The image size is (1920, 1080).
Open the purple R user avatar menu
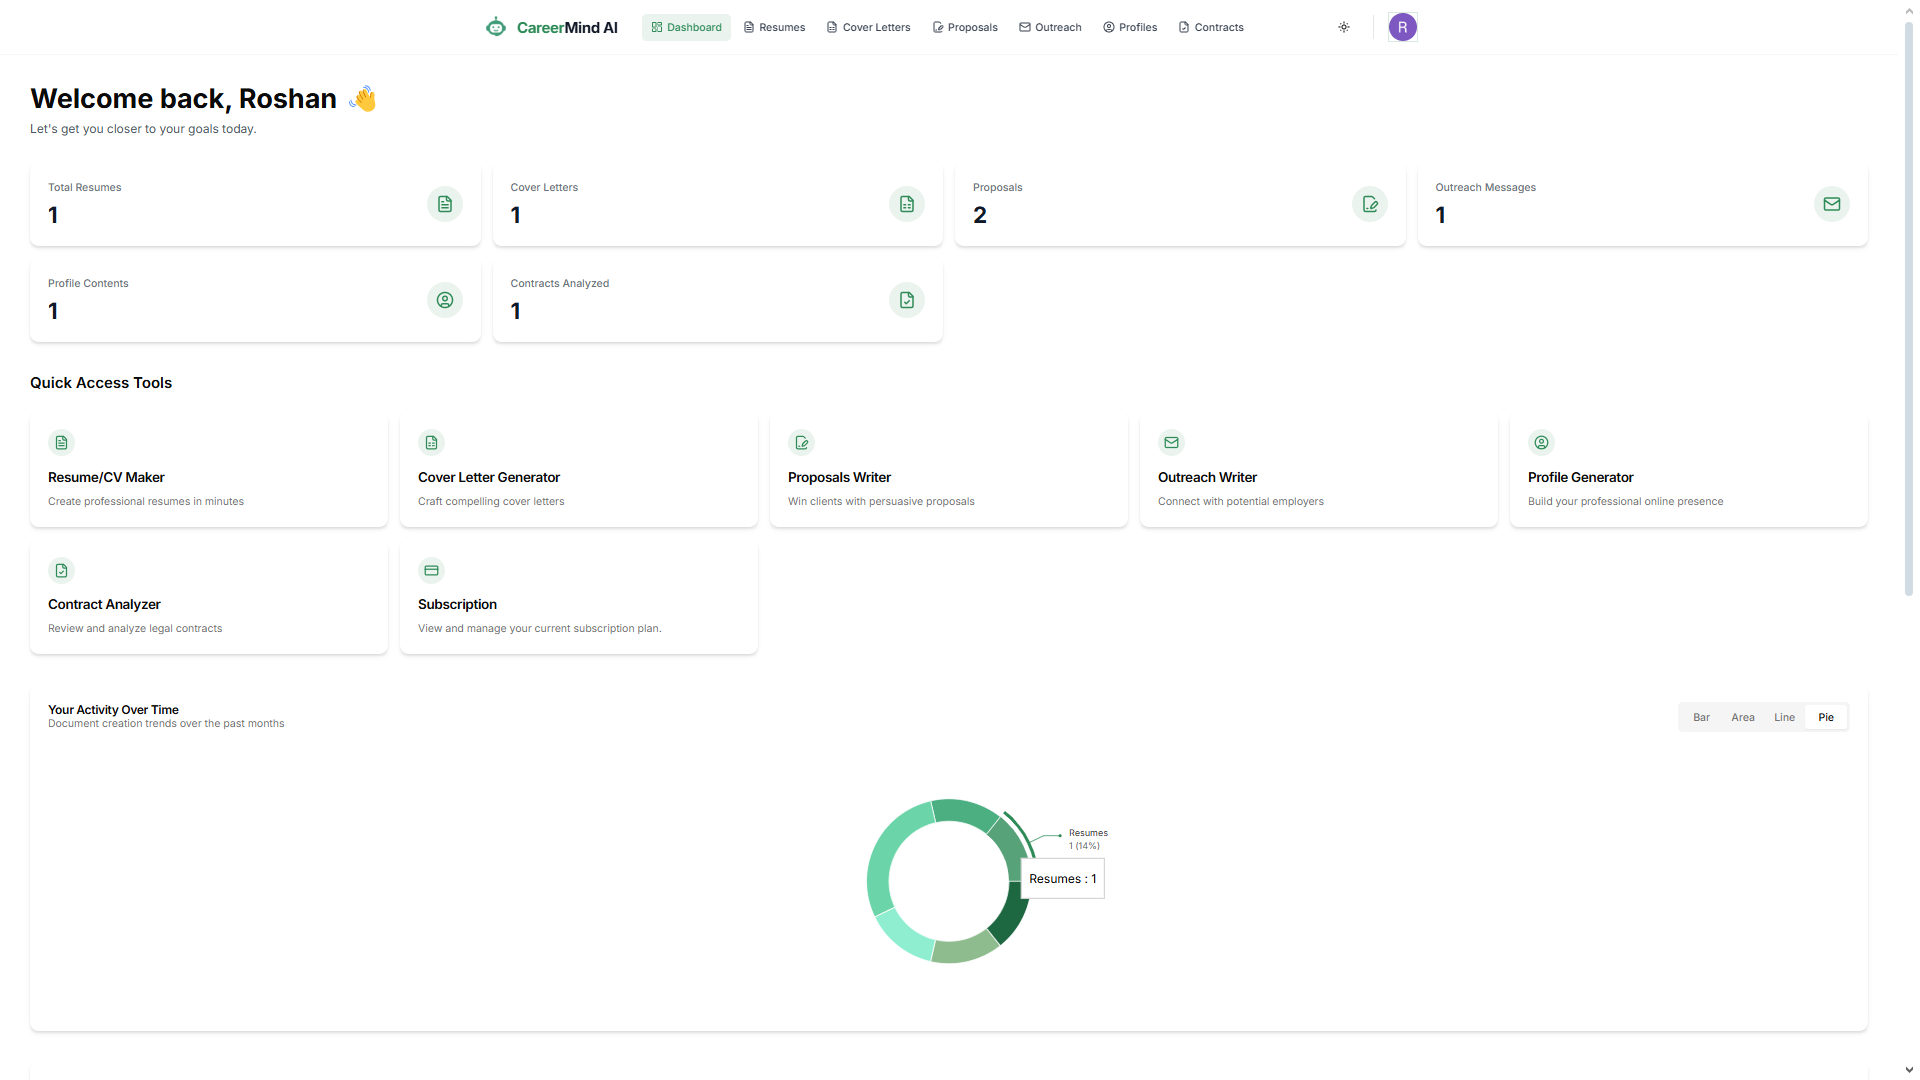click(1402, 27)
